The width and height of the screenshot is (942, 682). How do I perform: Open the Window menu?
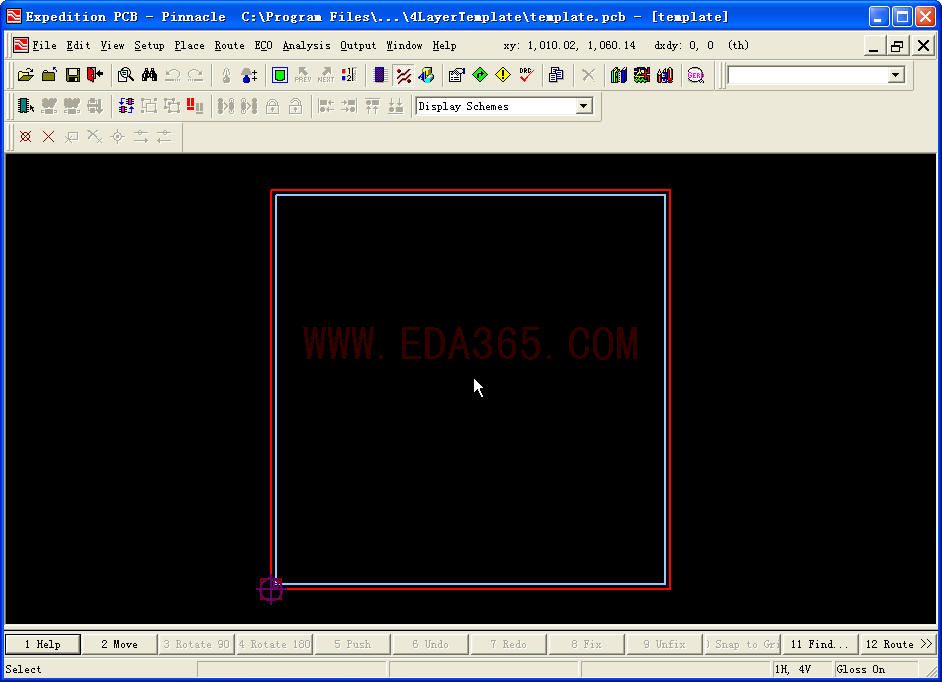coord(404,46)
